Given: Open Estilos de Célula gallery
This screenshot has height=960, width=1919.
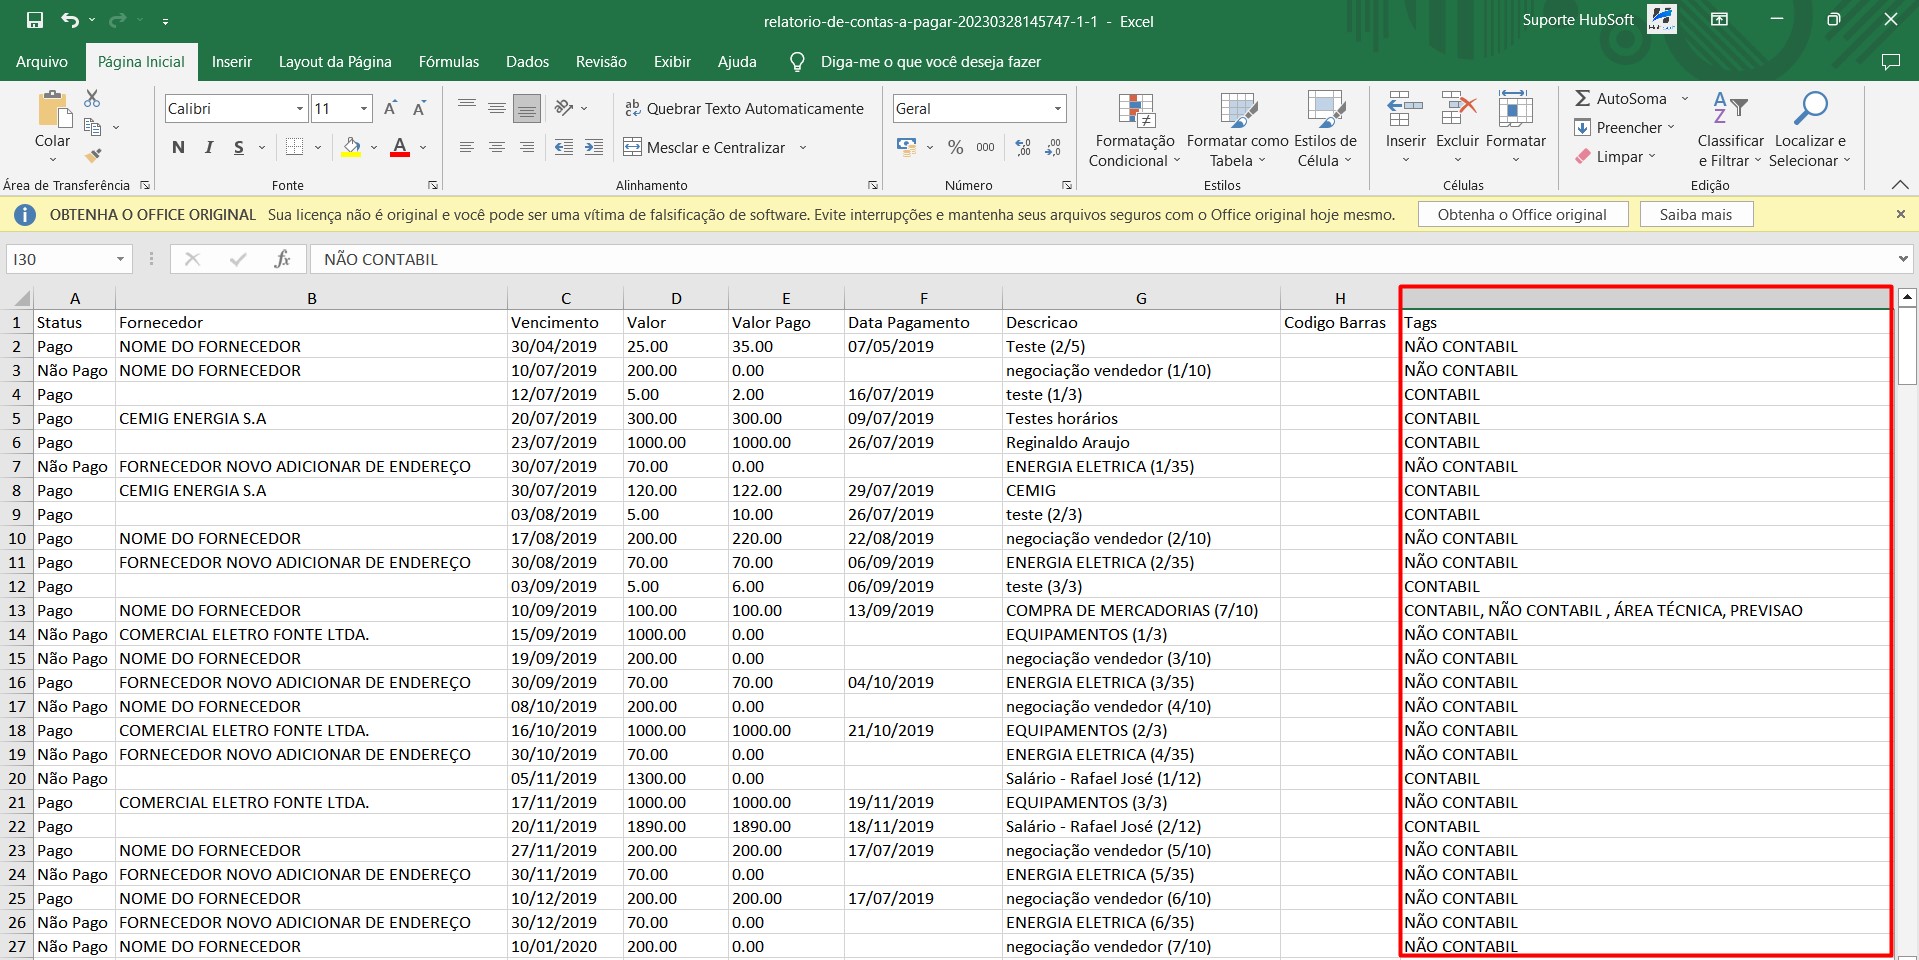Looking at the screenshot, I should (1325, 130).
